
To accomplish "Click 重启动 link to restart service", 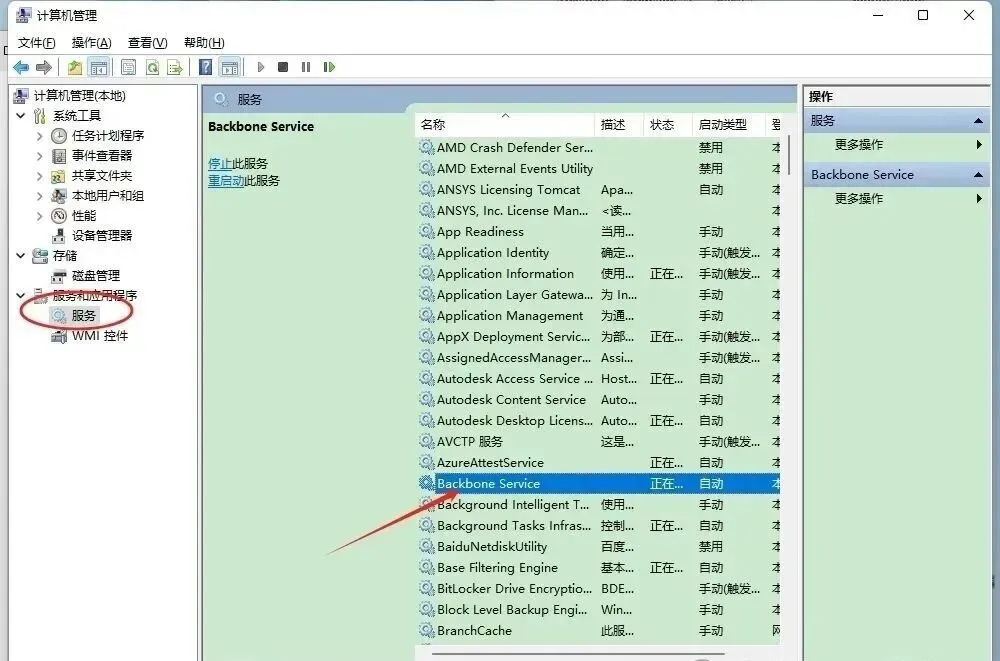I will click(226, 181).
